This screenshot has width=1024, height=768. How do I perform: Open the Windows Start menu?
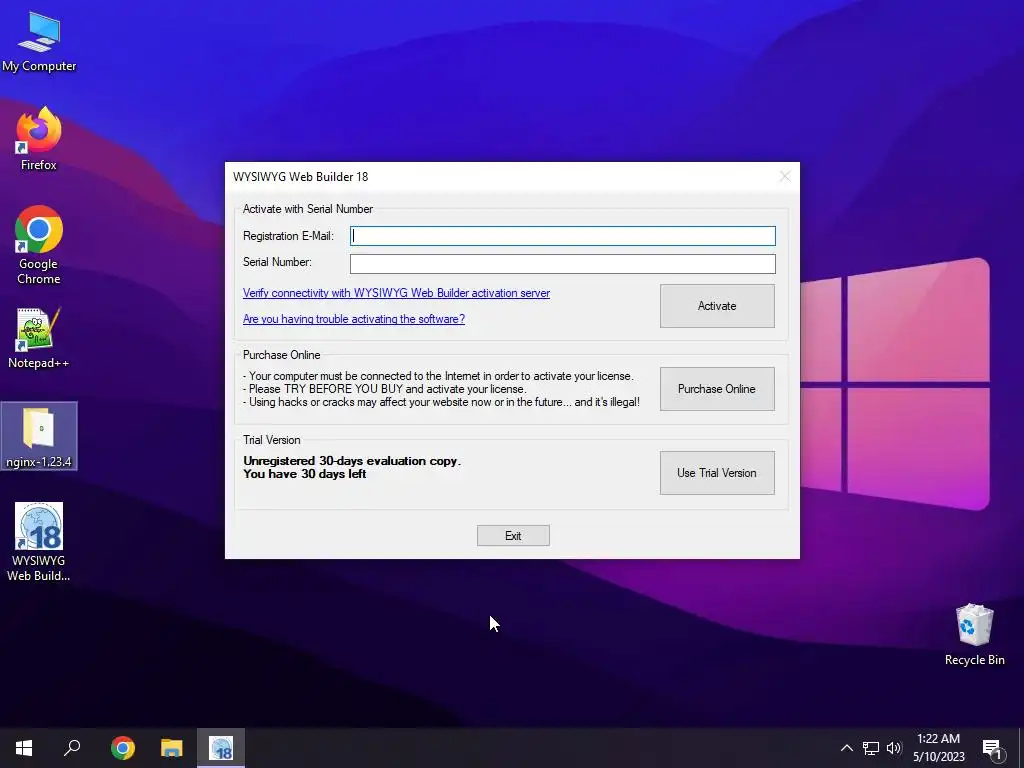(24, 748)
